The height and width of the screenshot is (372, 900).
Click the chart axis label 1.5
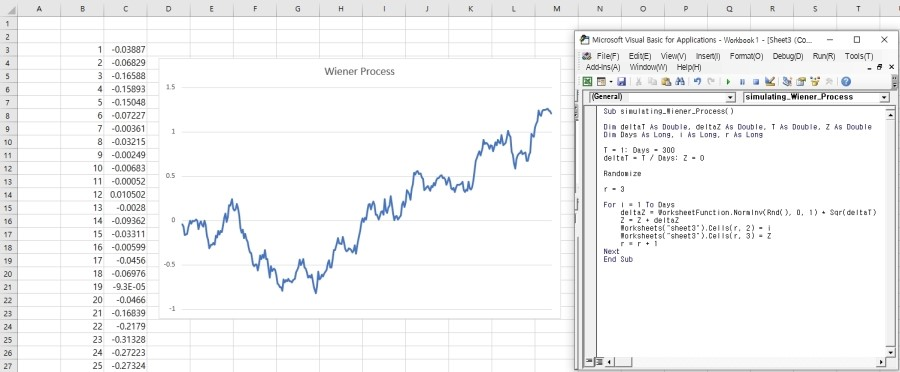(169, 87)
